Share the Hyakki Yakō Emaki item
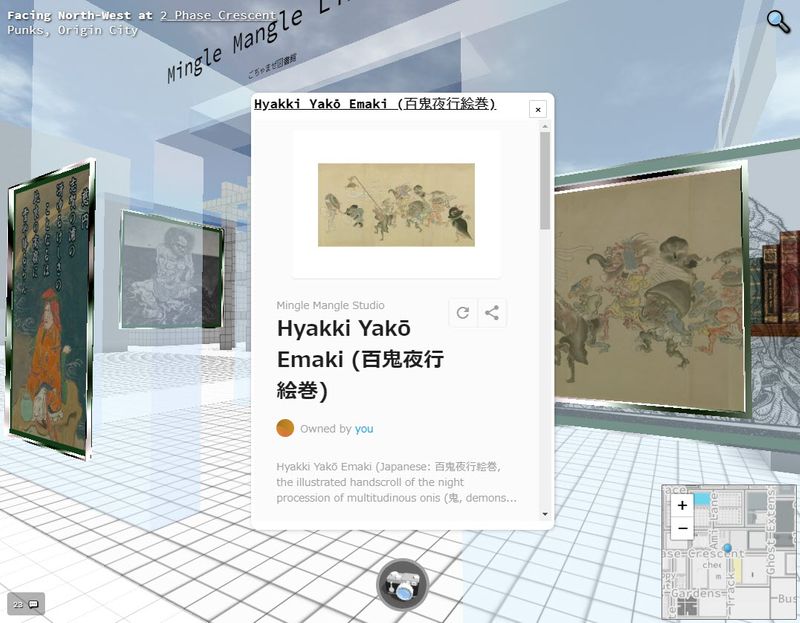Image resolution: width=800 pixels, height=623 pixels. pos(492,313)
